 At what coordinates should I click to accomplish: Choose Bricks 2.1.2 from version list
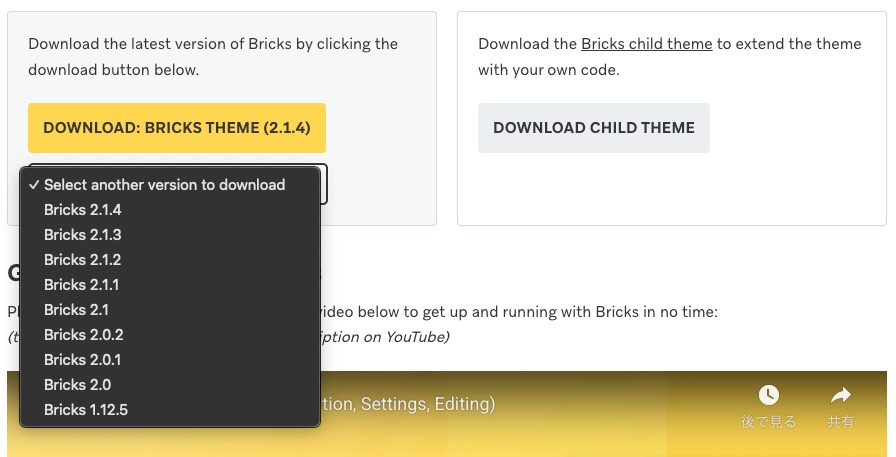pos(170,260)
